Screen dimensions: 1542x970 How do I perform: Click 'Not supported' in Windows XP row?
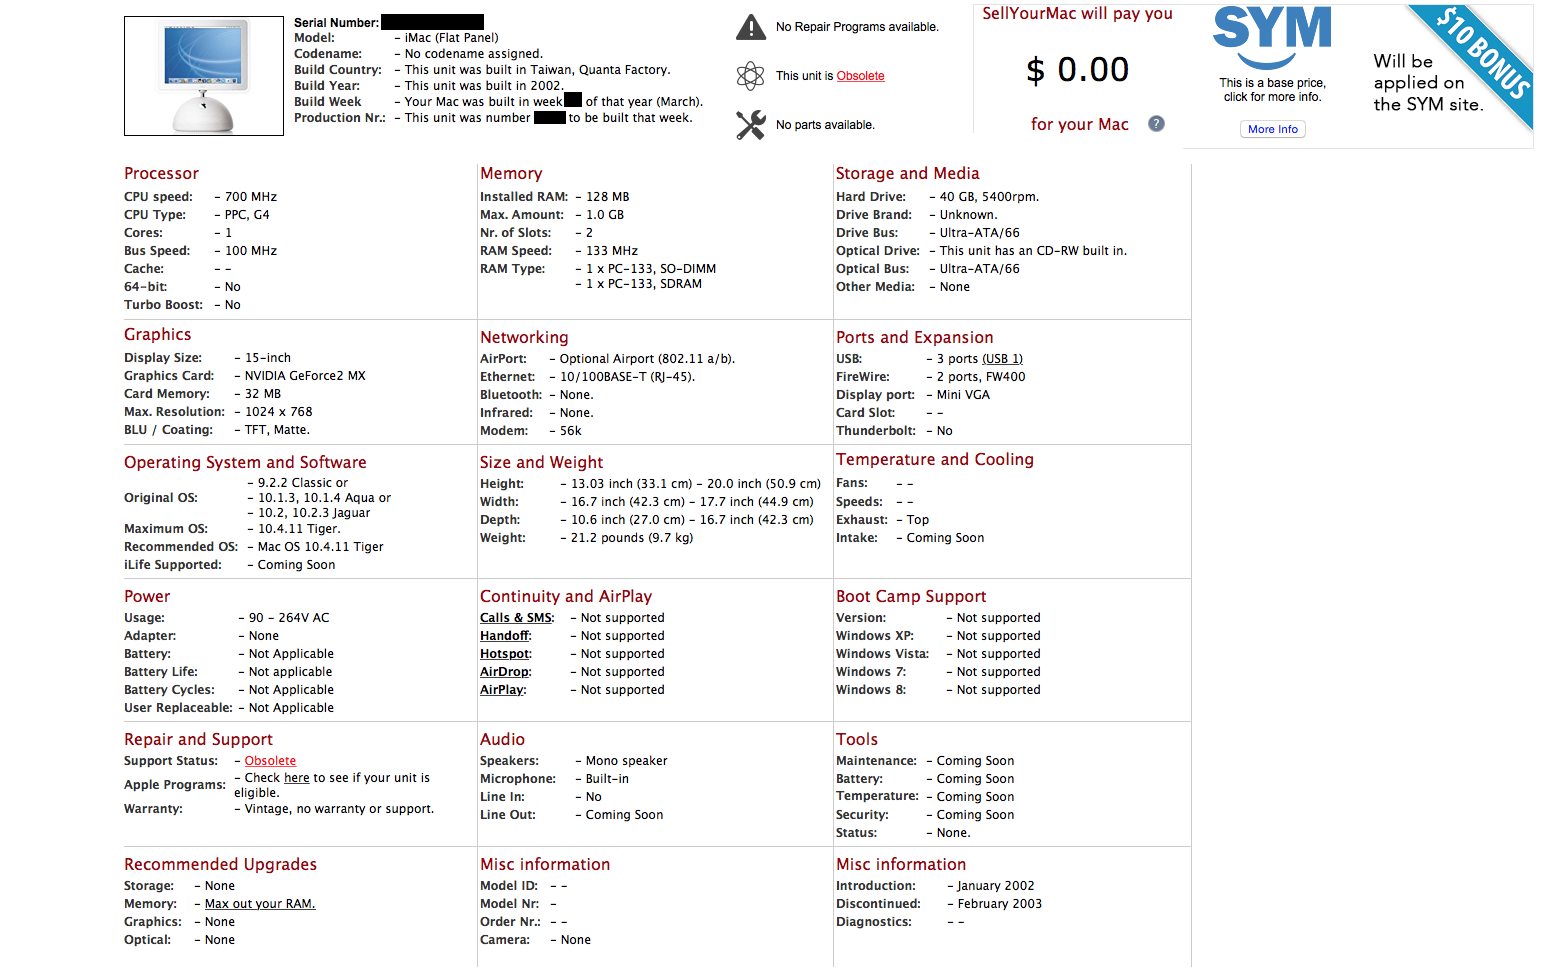[998, 636]
